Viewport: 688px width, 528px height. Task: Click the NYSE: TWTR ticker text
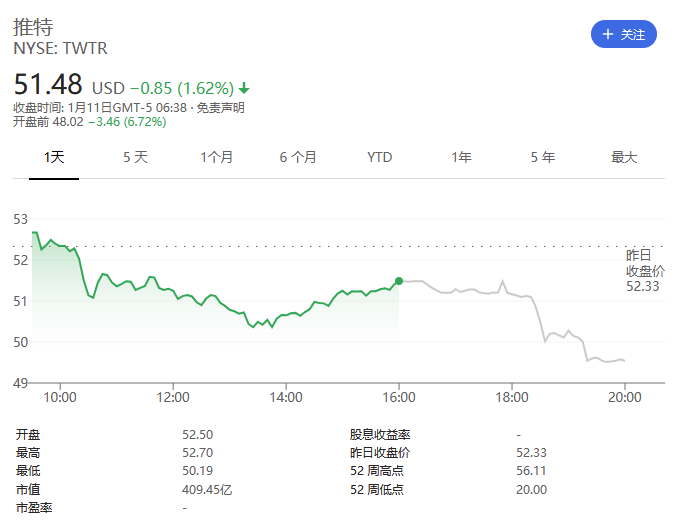click(x=60, y=48)
